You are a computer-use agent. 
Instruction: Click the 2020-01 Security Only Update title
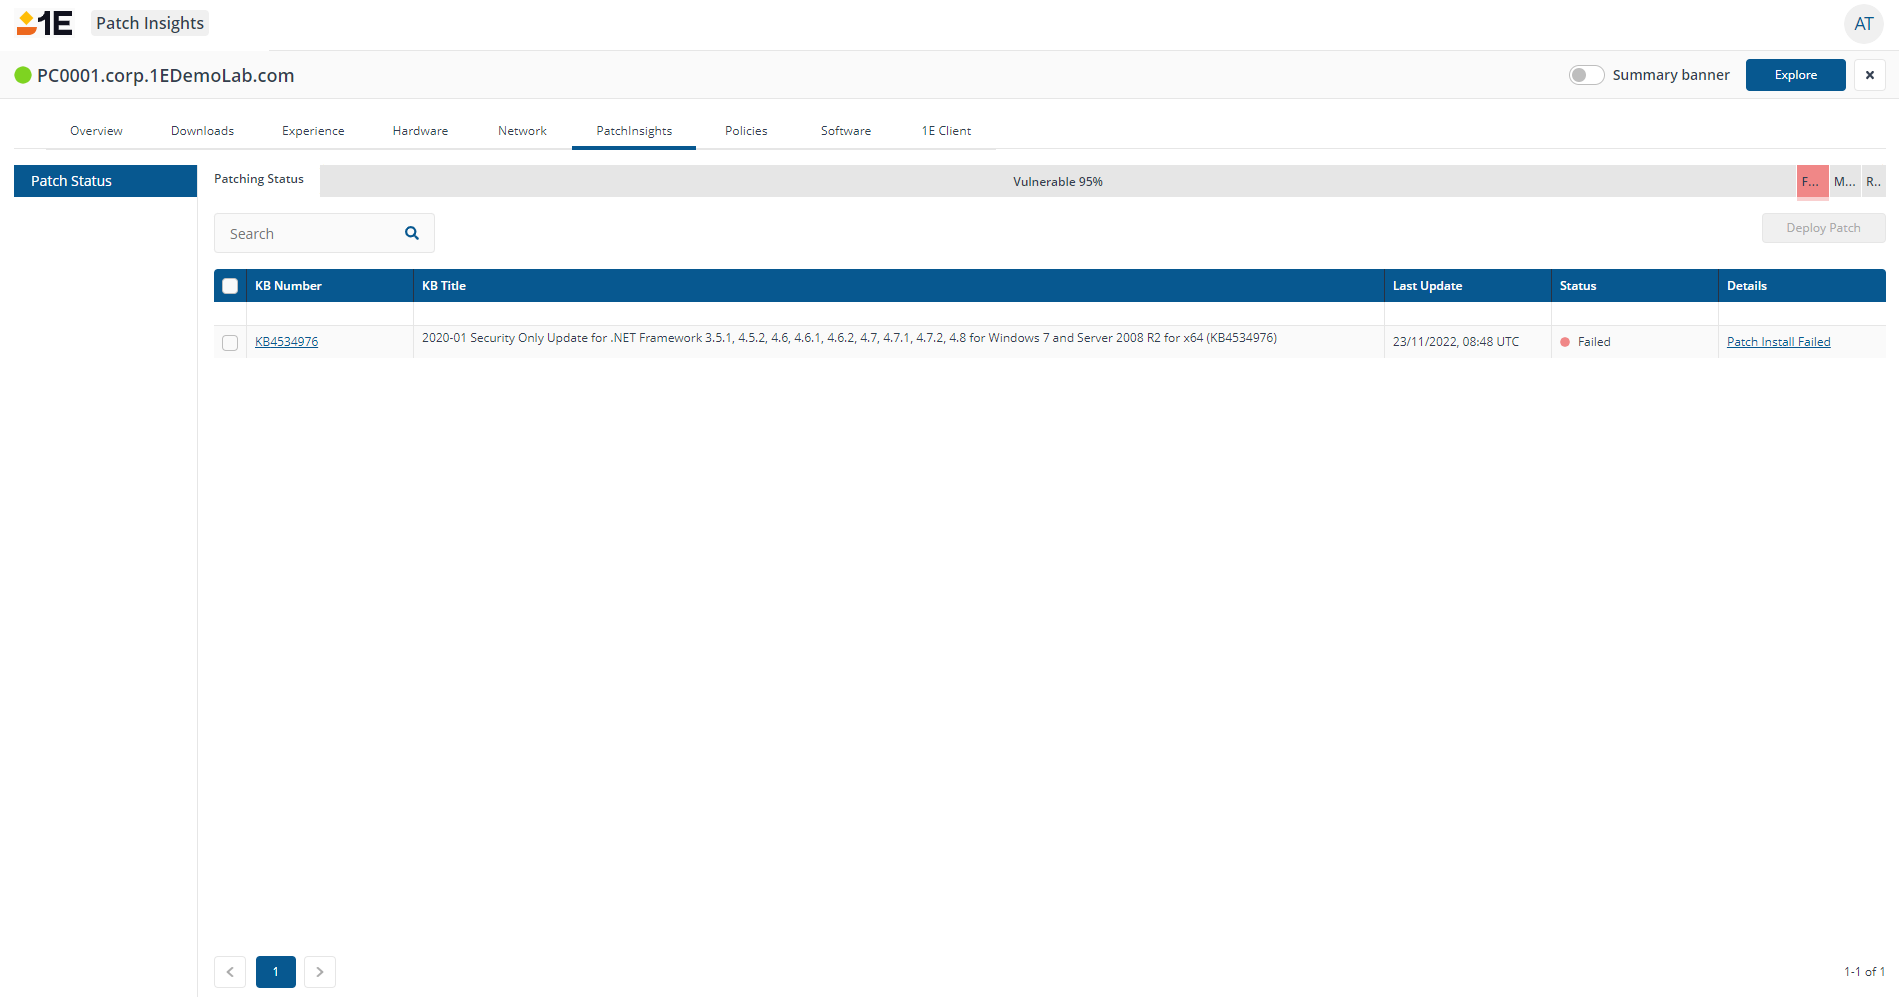point(849,338)
